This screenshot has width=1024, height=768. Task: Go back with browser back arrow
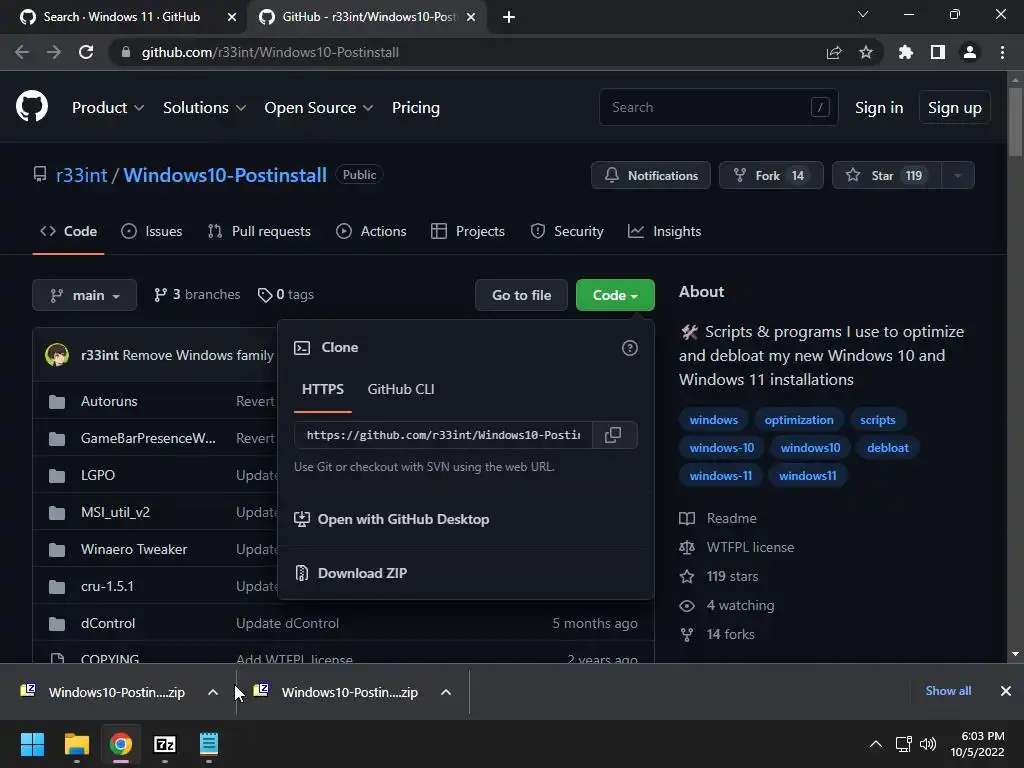click(22, 52)
